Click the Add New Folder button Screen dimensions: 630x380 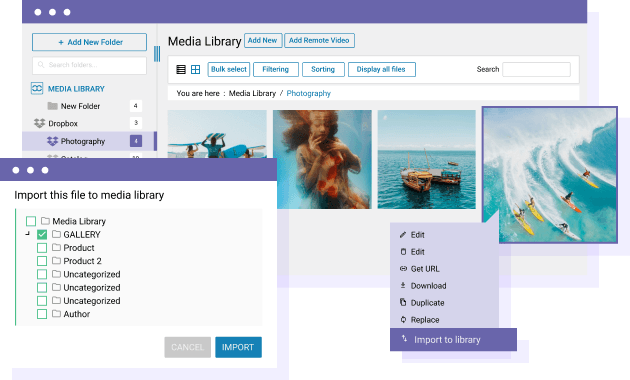point(89,42)
